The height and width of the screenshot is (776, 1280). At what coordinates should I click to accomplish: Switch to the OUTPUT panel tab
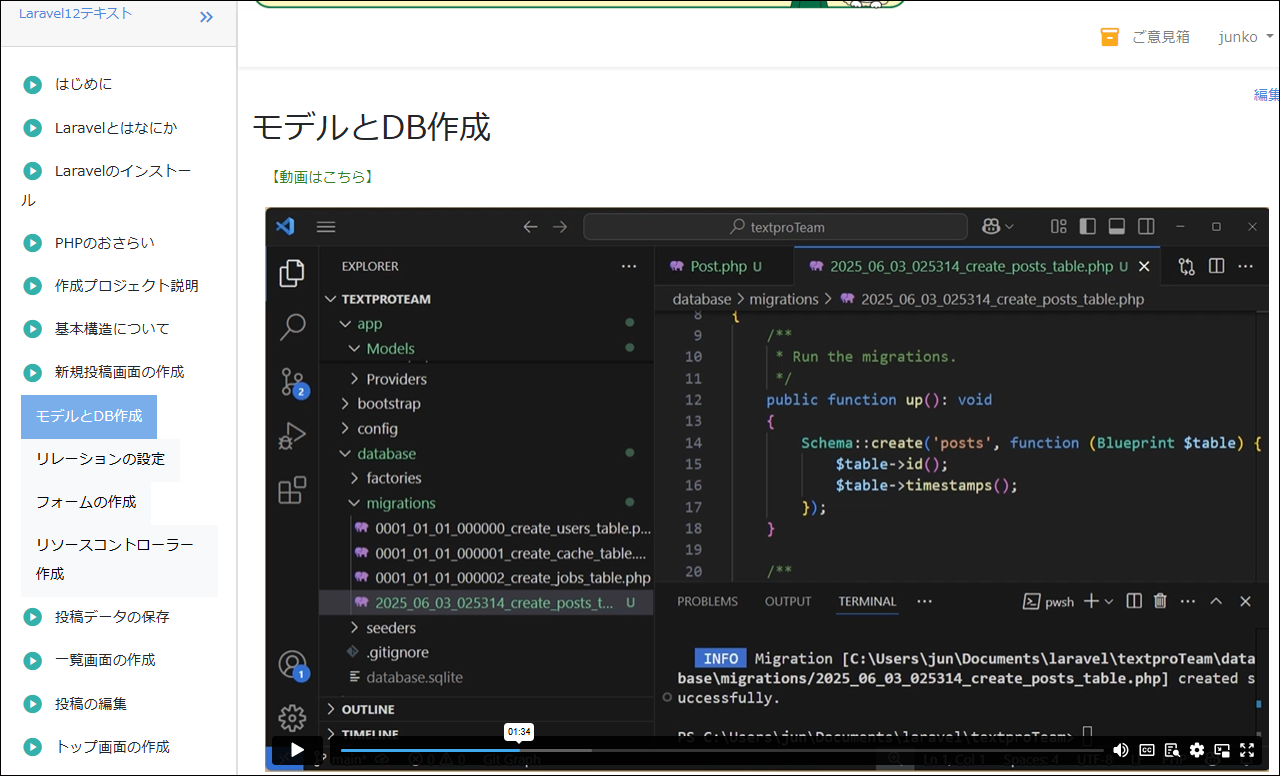788,602
